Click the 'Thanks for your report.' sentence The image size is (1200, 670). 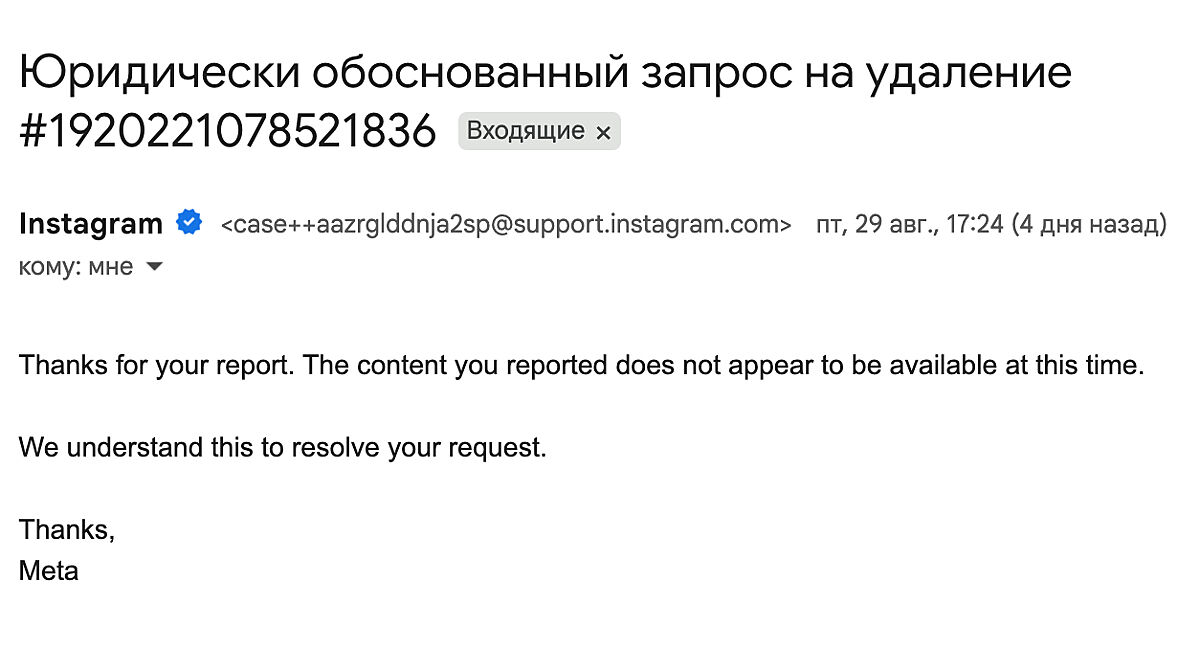pyautogui.click(x=157, y=365)
